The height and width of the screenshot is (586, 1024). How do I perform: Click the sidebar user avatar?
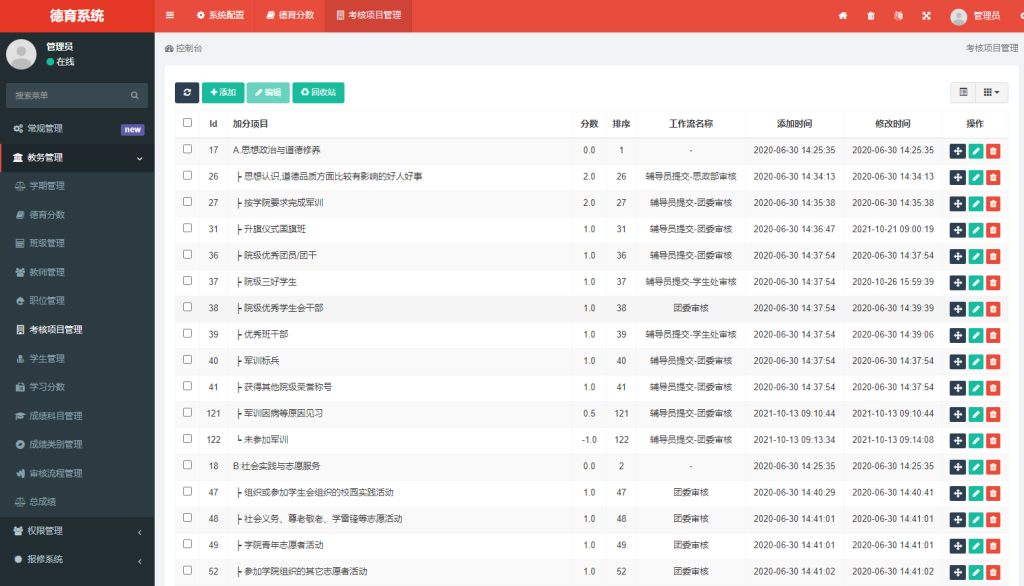coord(22,54)
